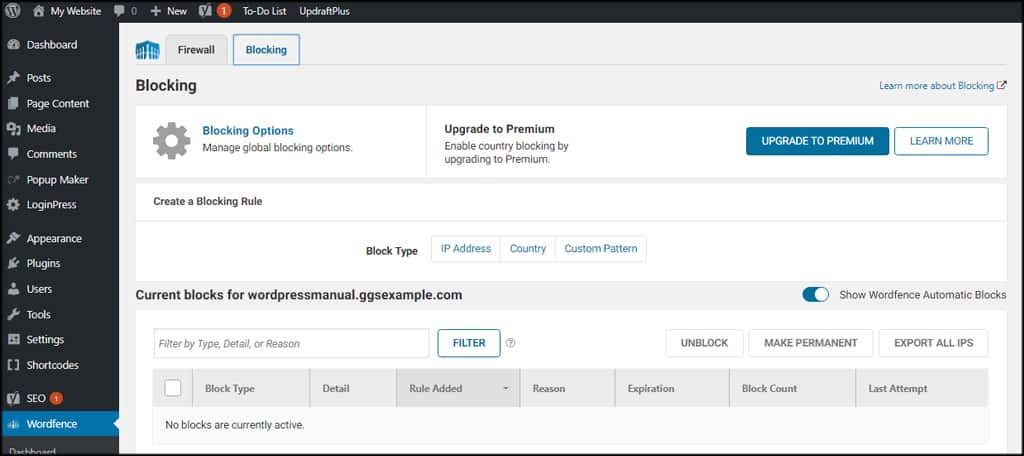Screen dimensions: 1024x456
Task: Click the block filter text field
Action: pos(290,343)
